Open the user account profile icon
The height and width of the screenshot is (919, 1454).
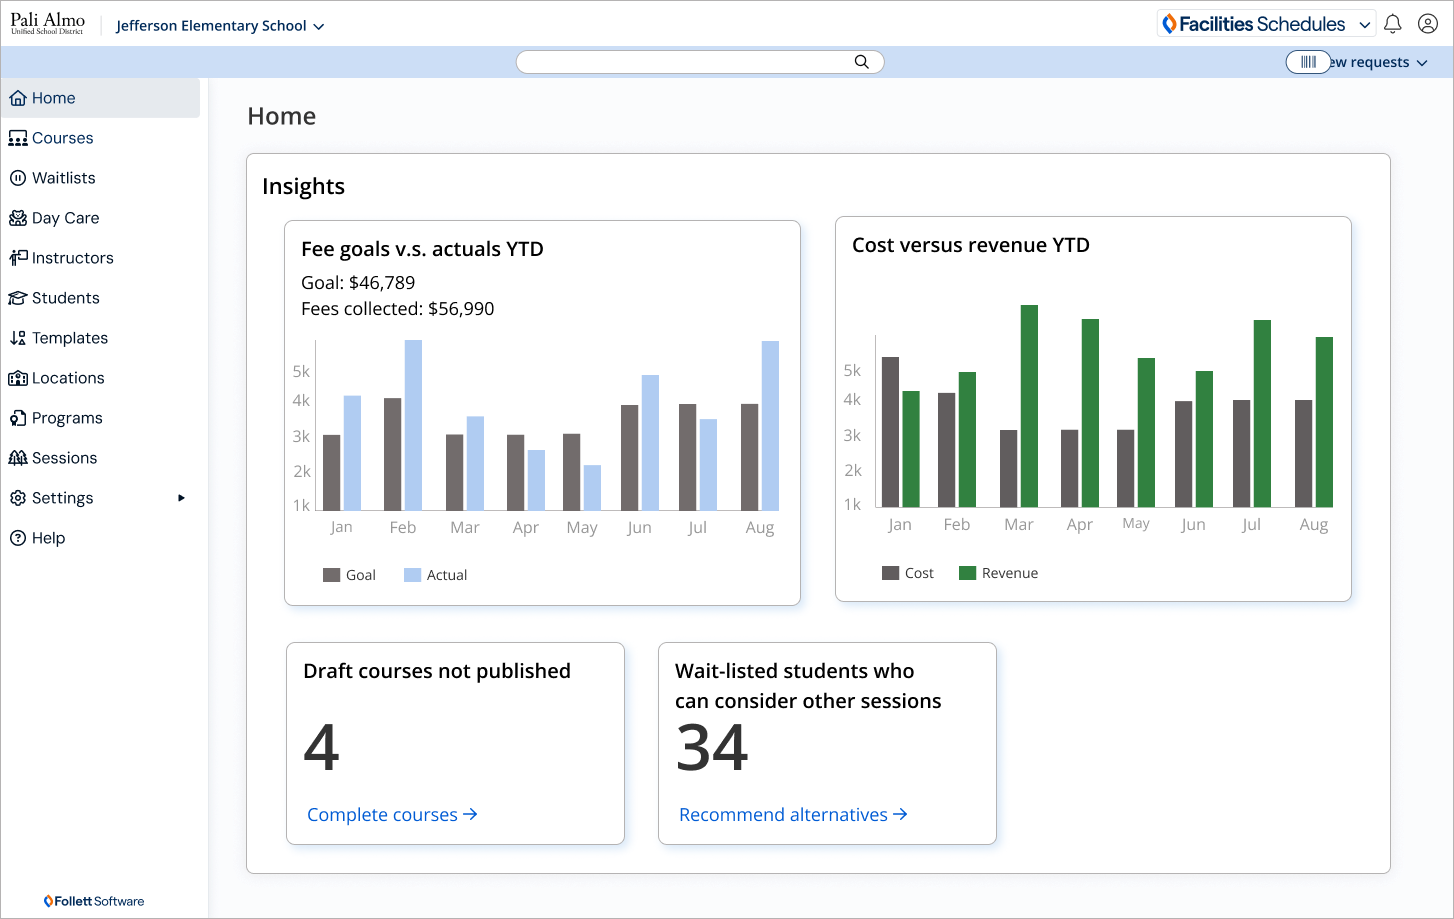point(1428,24)
